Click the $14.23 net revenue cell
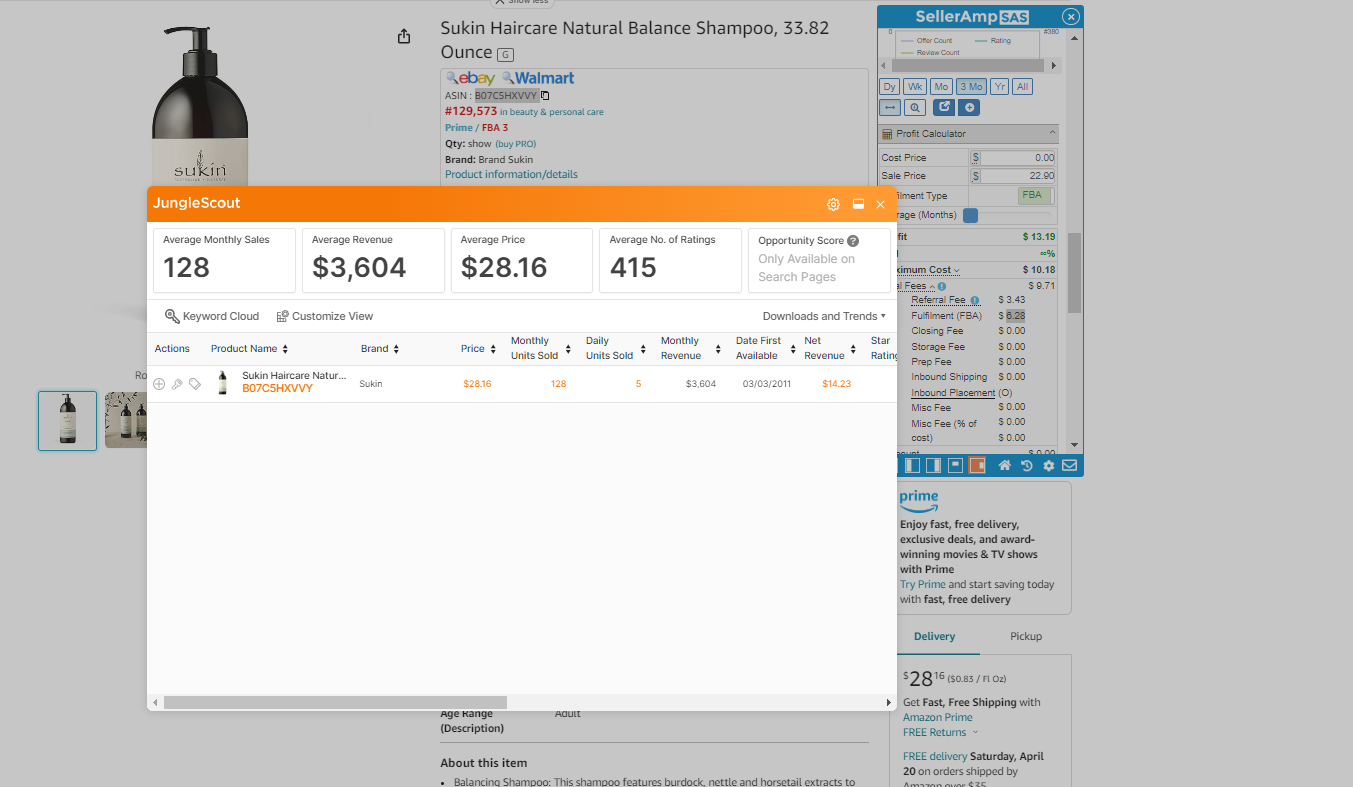Viewport: 1353px width, 787px height. (x=836, y=384)
